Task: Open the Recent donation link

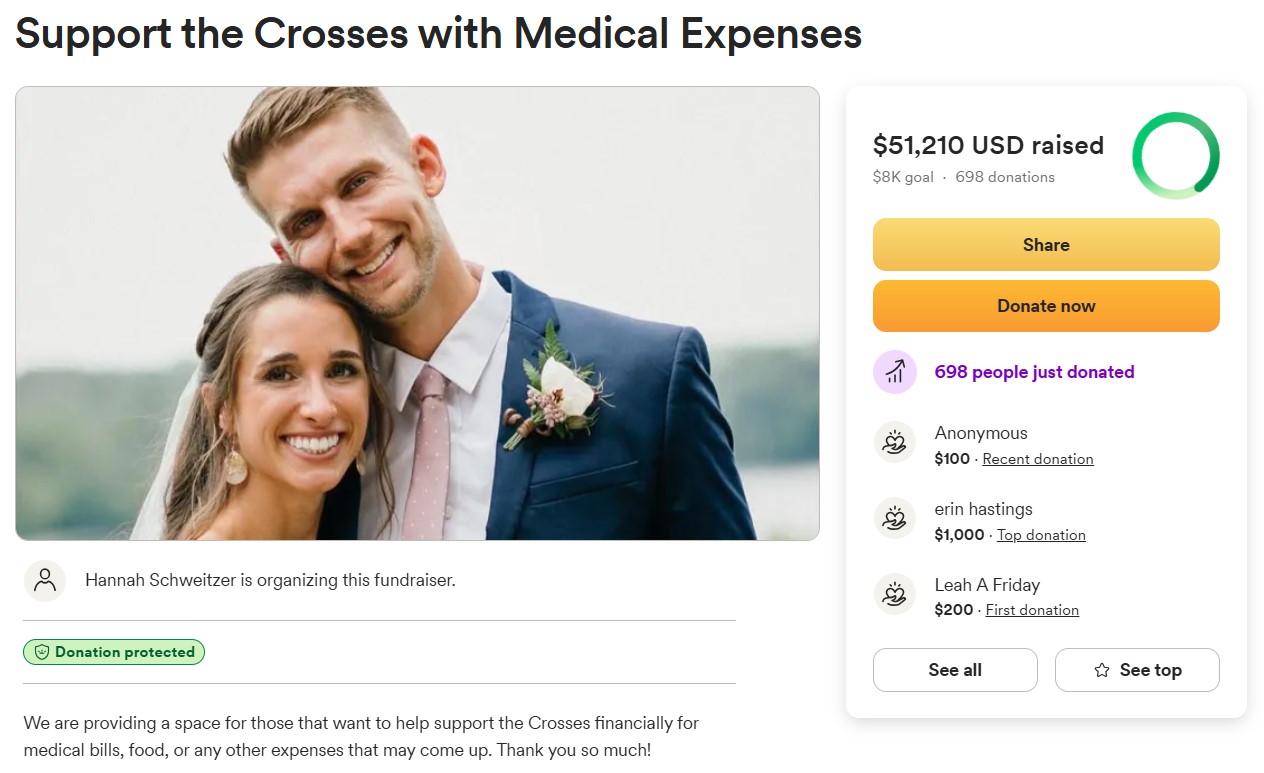Action: [x=1037, y=459]
